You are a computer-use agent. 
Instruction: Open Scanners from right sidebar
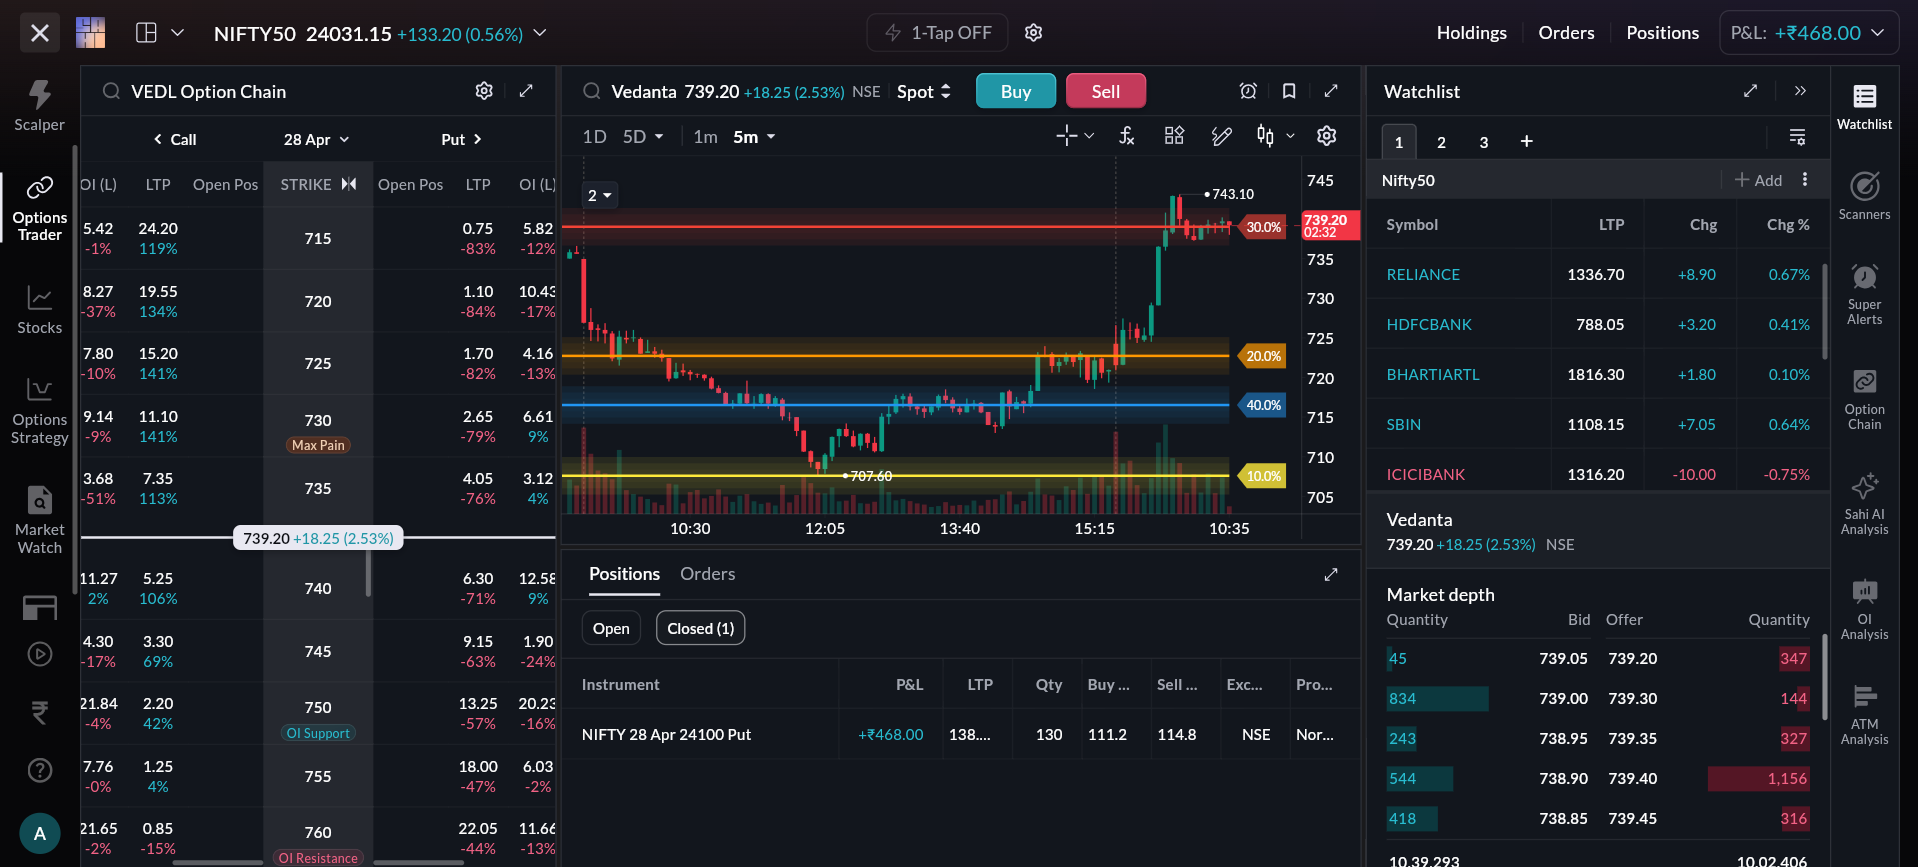[x=1864, y=196]
